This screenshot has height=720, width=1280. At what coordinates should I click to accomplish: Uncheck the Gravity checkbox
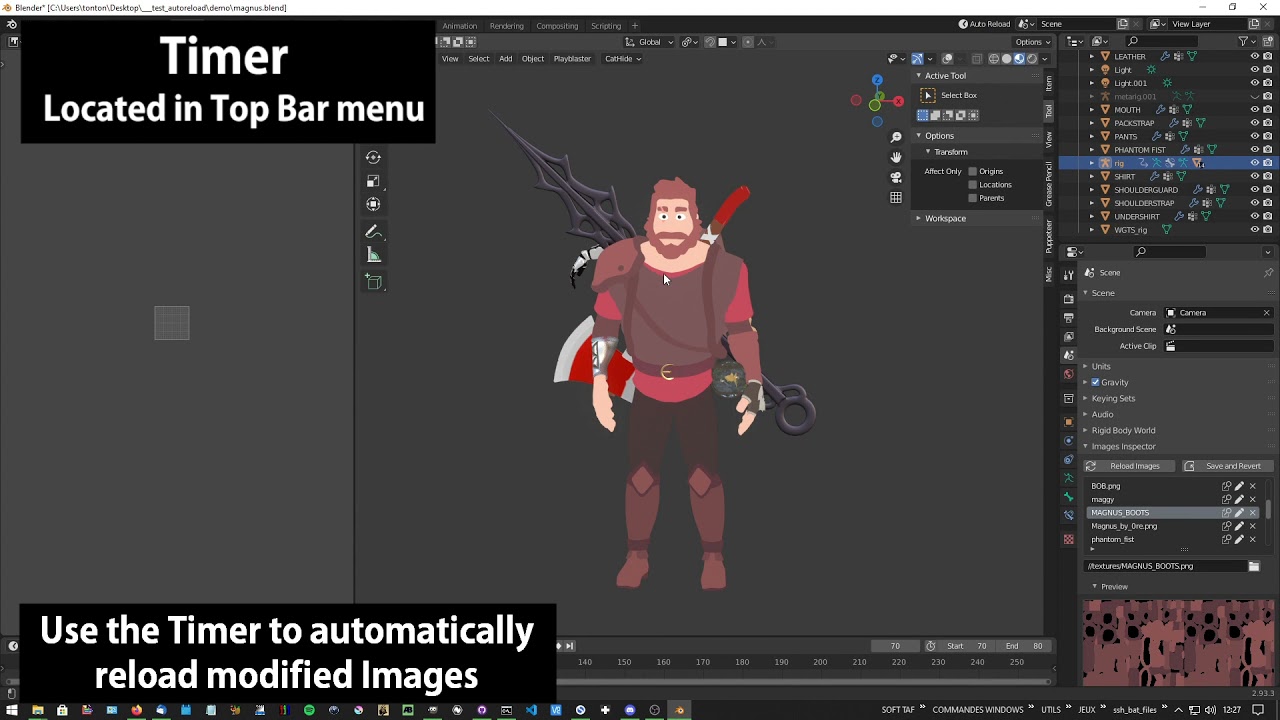tap(1095, 382)
